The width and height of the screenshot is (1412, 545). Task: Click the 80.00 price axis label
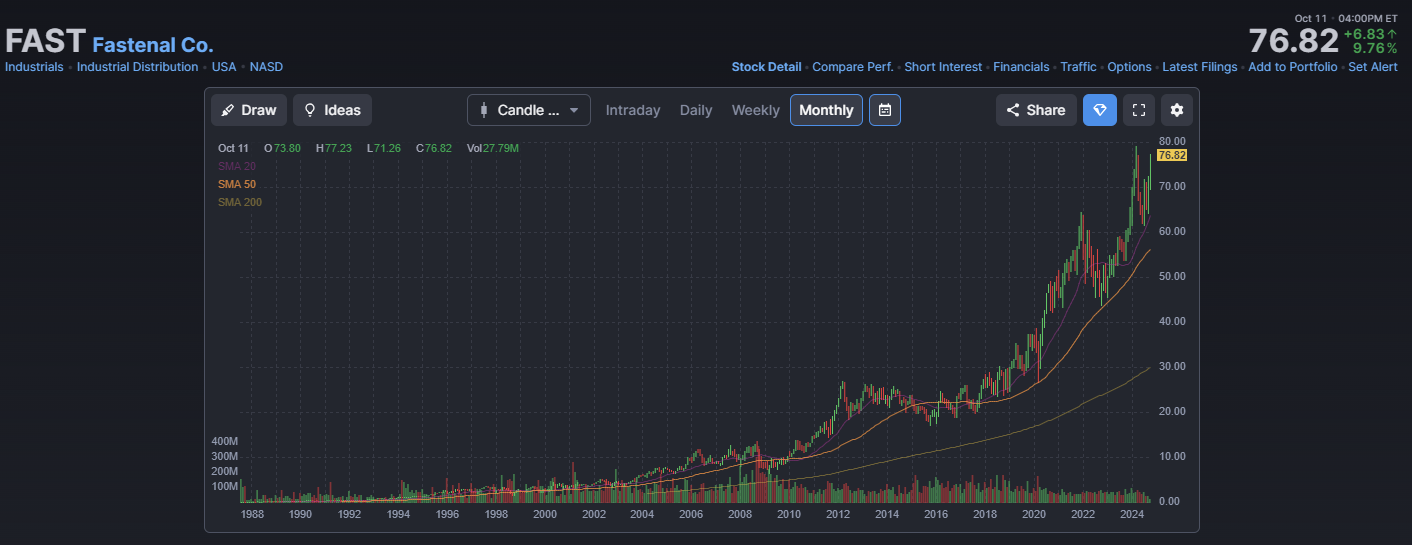click(1172, 141)
